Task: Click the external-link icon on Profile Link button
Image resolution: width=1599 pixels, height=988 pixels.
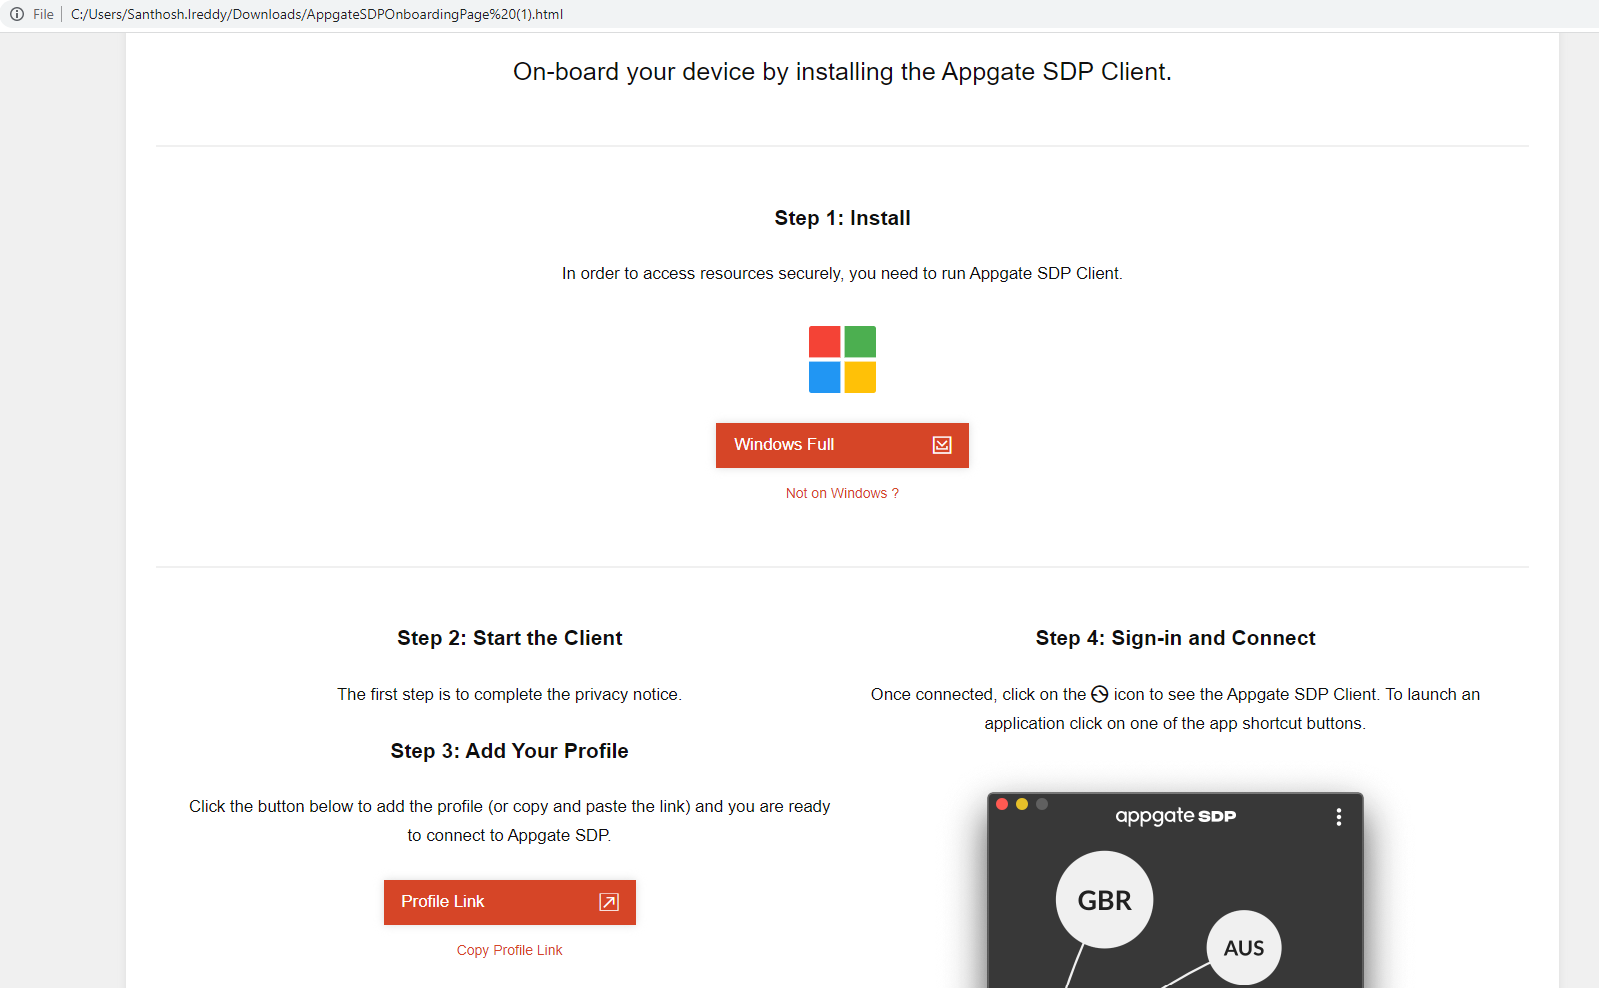Action: click(x=608, y=901)
